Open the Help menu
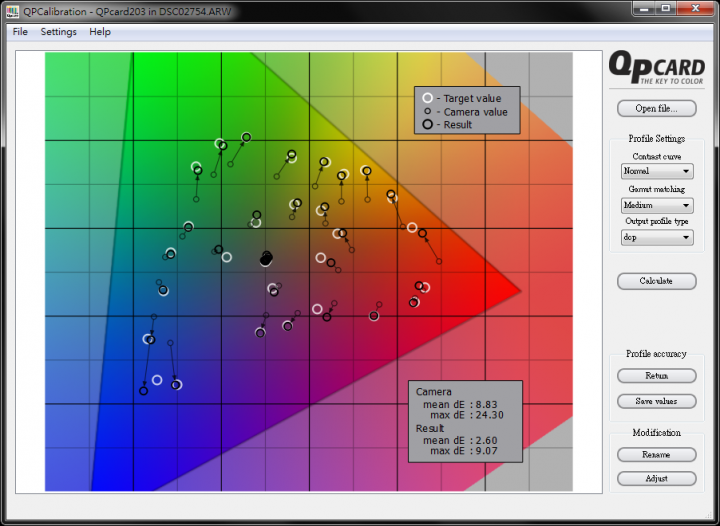Image resolution: width=720 pixels, height=526 pixels. coord(100,32)
